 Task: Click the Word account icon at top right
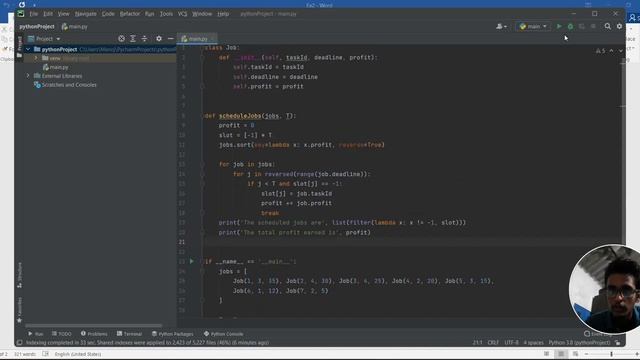click(x=633, y=18)
